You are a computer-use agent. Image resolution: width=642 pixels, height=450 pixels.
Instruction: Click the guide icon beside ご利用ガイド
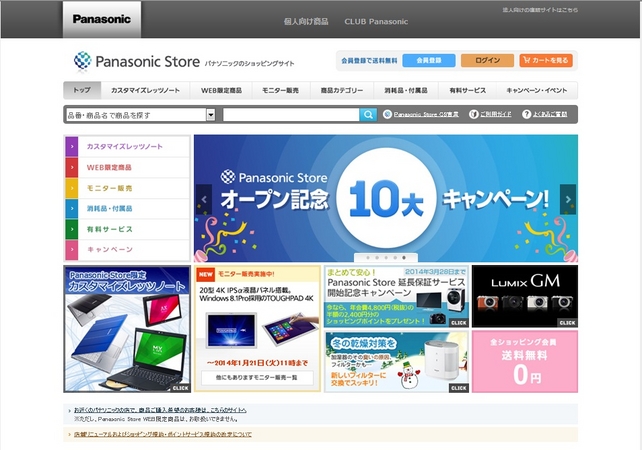click(x=474, y=115)
